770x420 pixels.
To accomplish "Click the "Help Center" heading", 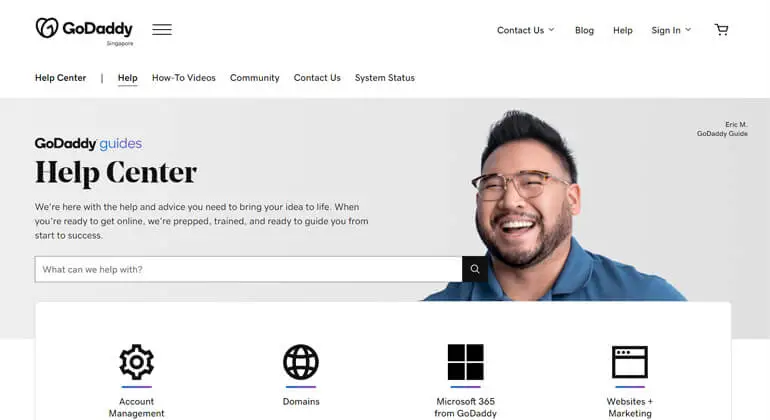I will (116, 172).
